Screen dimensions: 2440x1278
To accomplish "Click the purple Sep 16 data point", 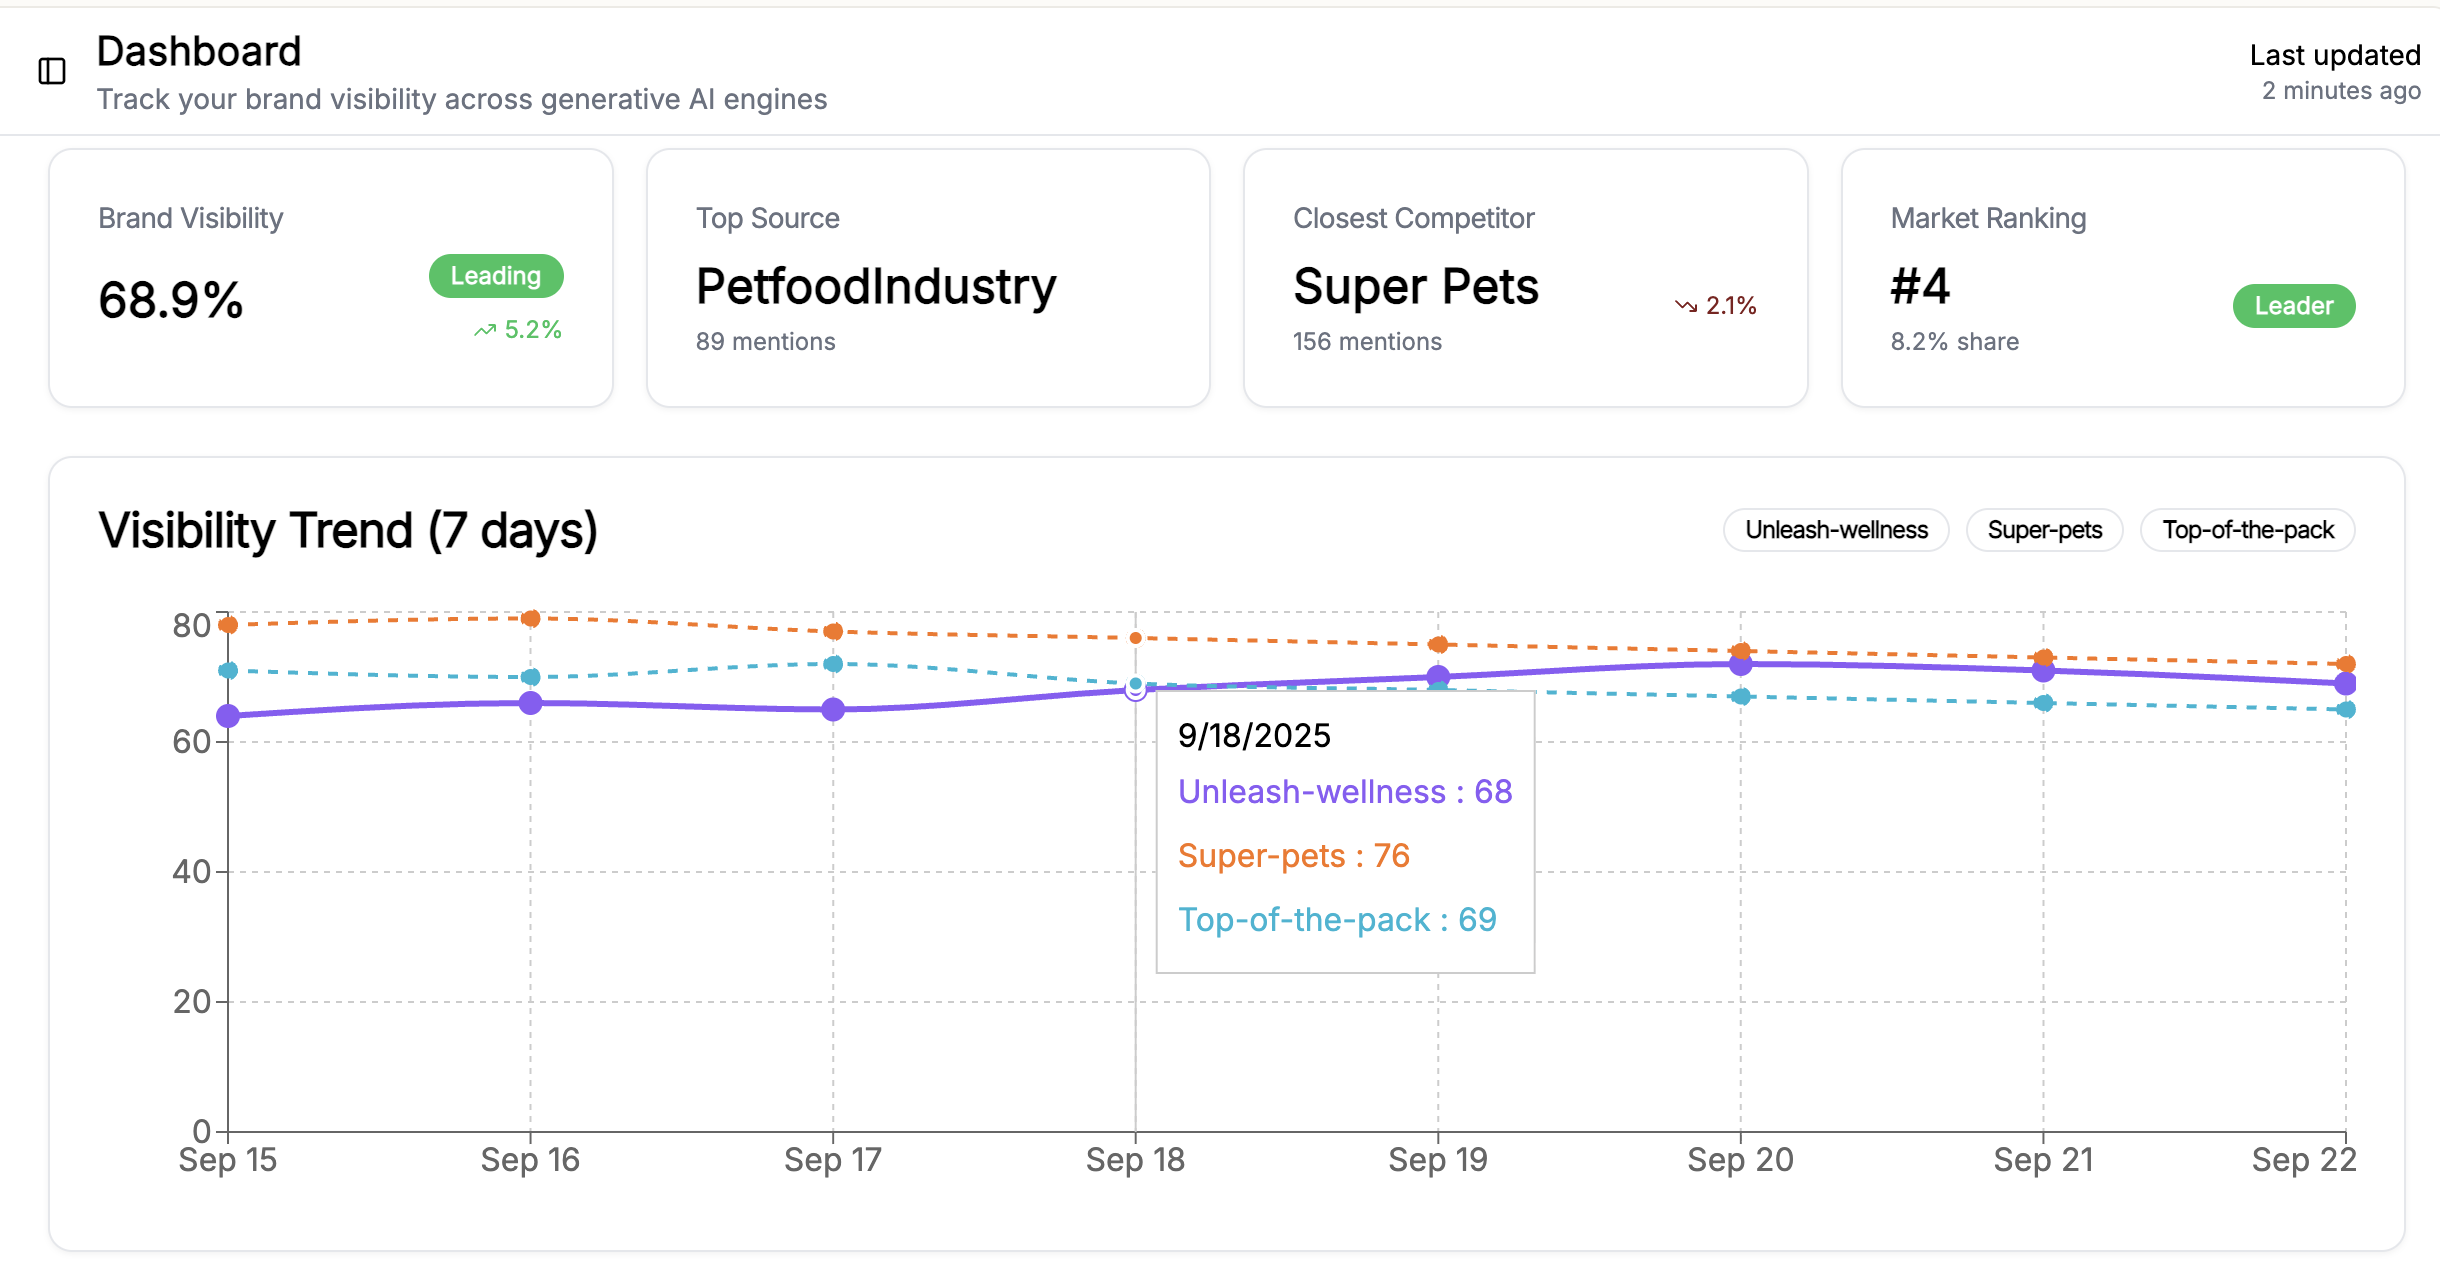I will [x=531, y=703].
